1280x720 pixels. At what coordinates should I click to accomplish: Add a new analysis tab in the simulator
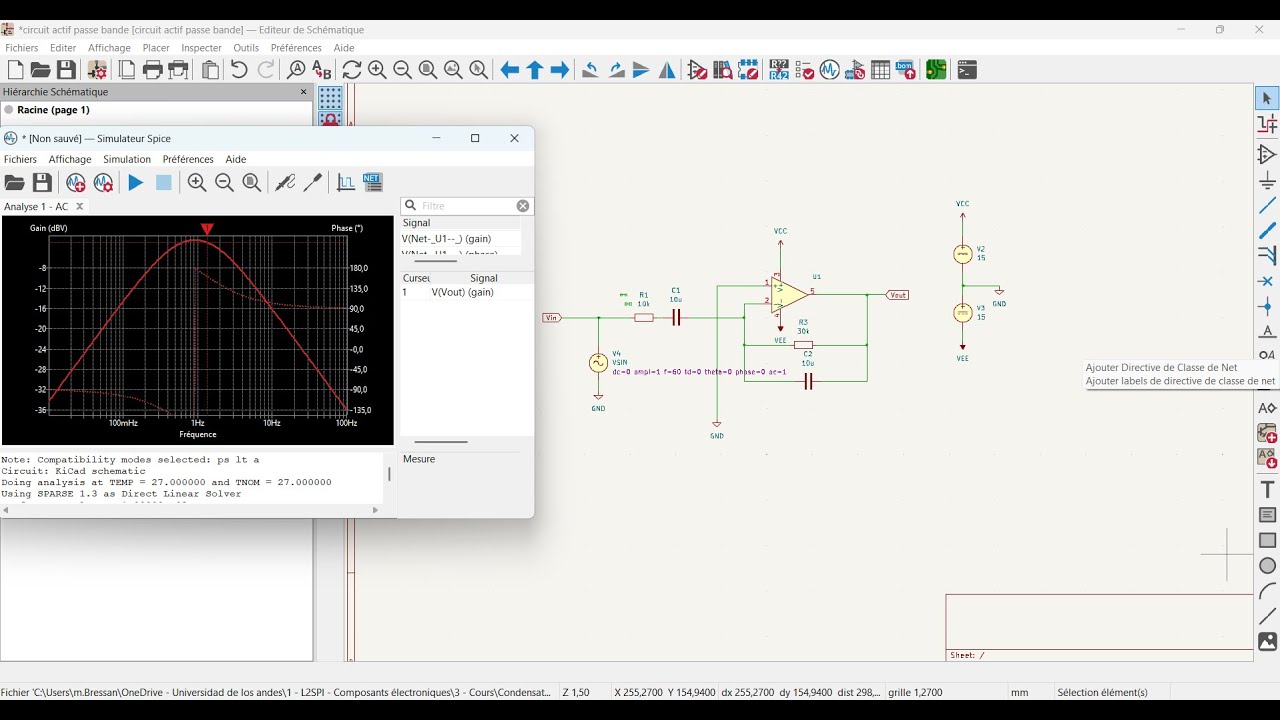pyautogui.click(x=75, y=183)
